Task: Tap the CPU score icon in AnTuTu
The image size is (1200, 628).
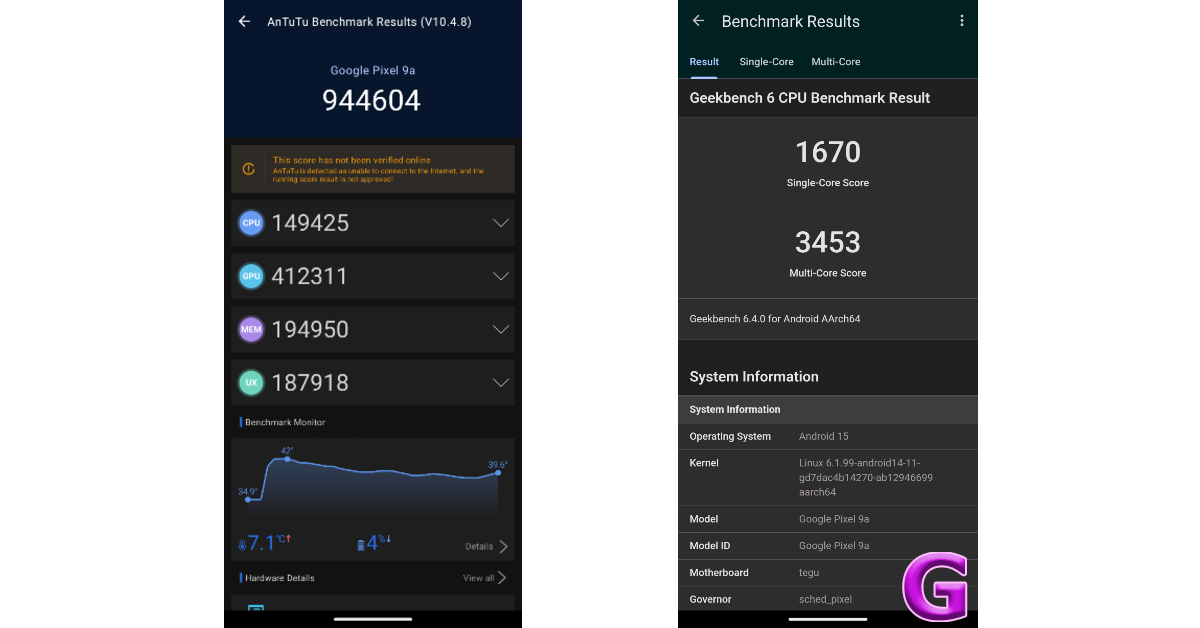Action: pyautogui.click(x=251, y=223)
